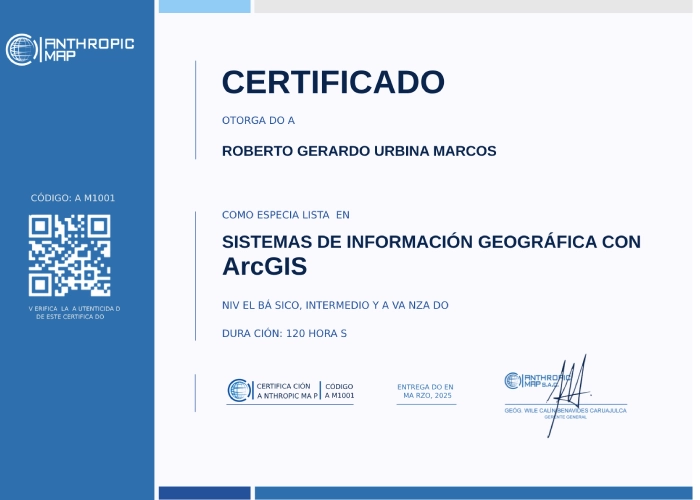Click the Anthropic Map logo in the blue sidebar
Image resolution: width=700 pixels, height=500 pixels.
coord(70,50)
